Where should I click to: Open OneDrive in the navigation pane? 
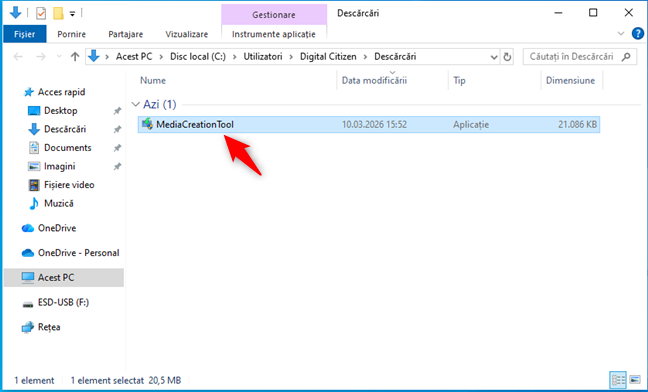[x=57, y=228]
